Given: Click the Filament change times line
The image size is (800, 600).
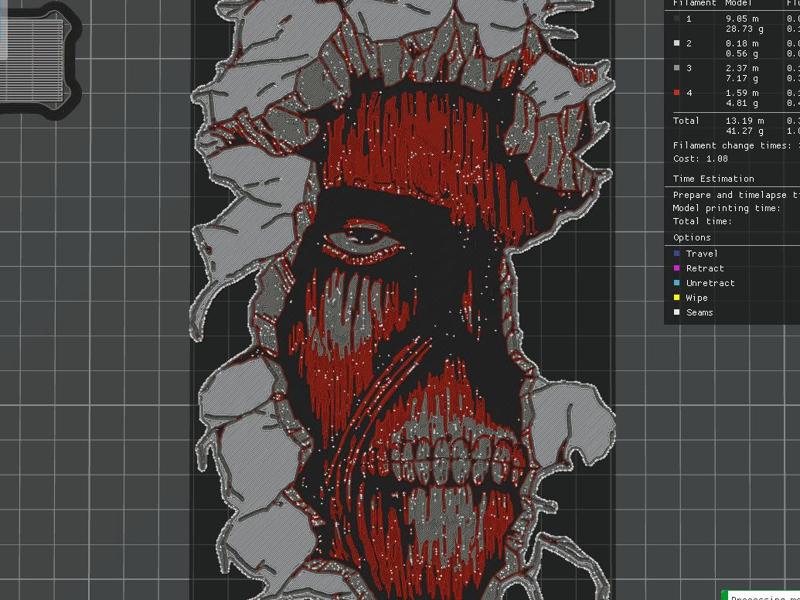Looking at the screenshot, I should click(730, 145).
